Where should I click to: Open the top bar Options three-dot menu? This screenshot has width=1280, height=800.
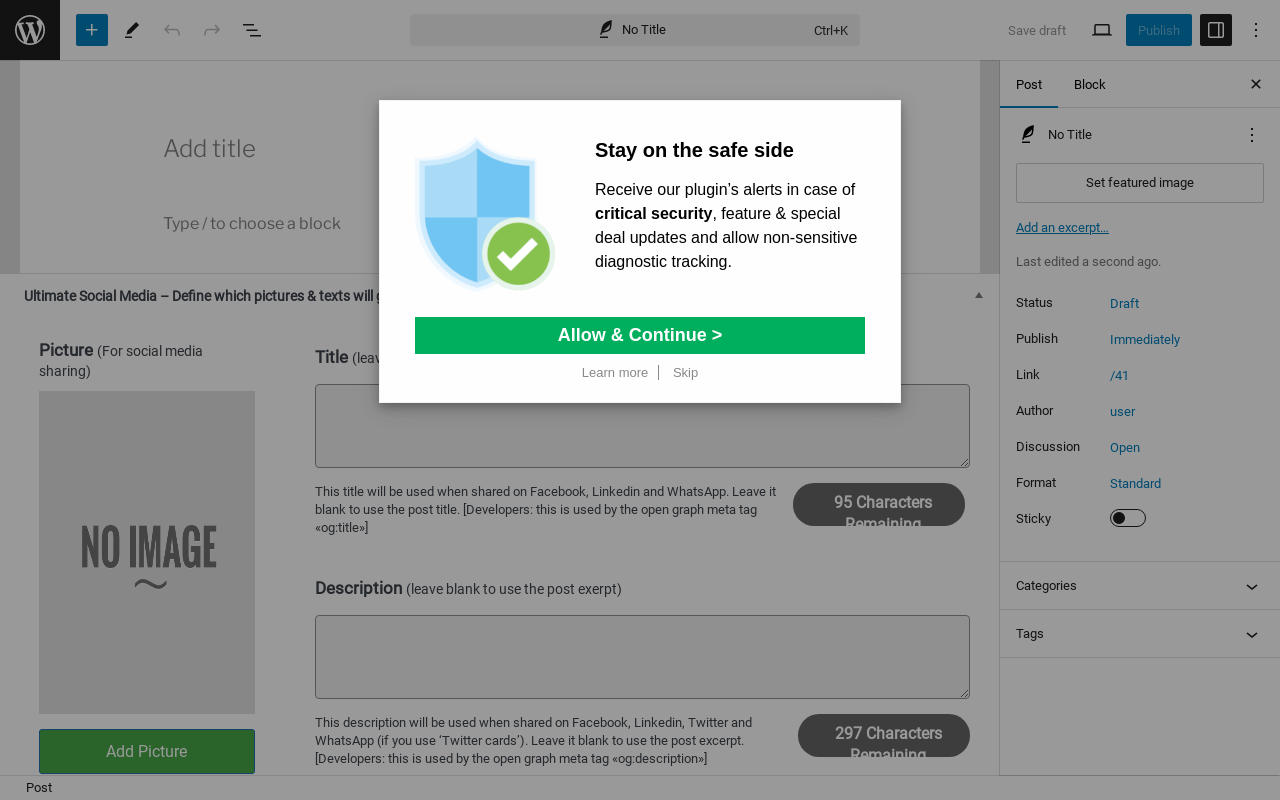pyautogui.click(x=1257, y=30)
